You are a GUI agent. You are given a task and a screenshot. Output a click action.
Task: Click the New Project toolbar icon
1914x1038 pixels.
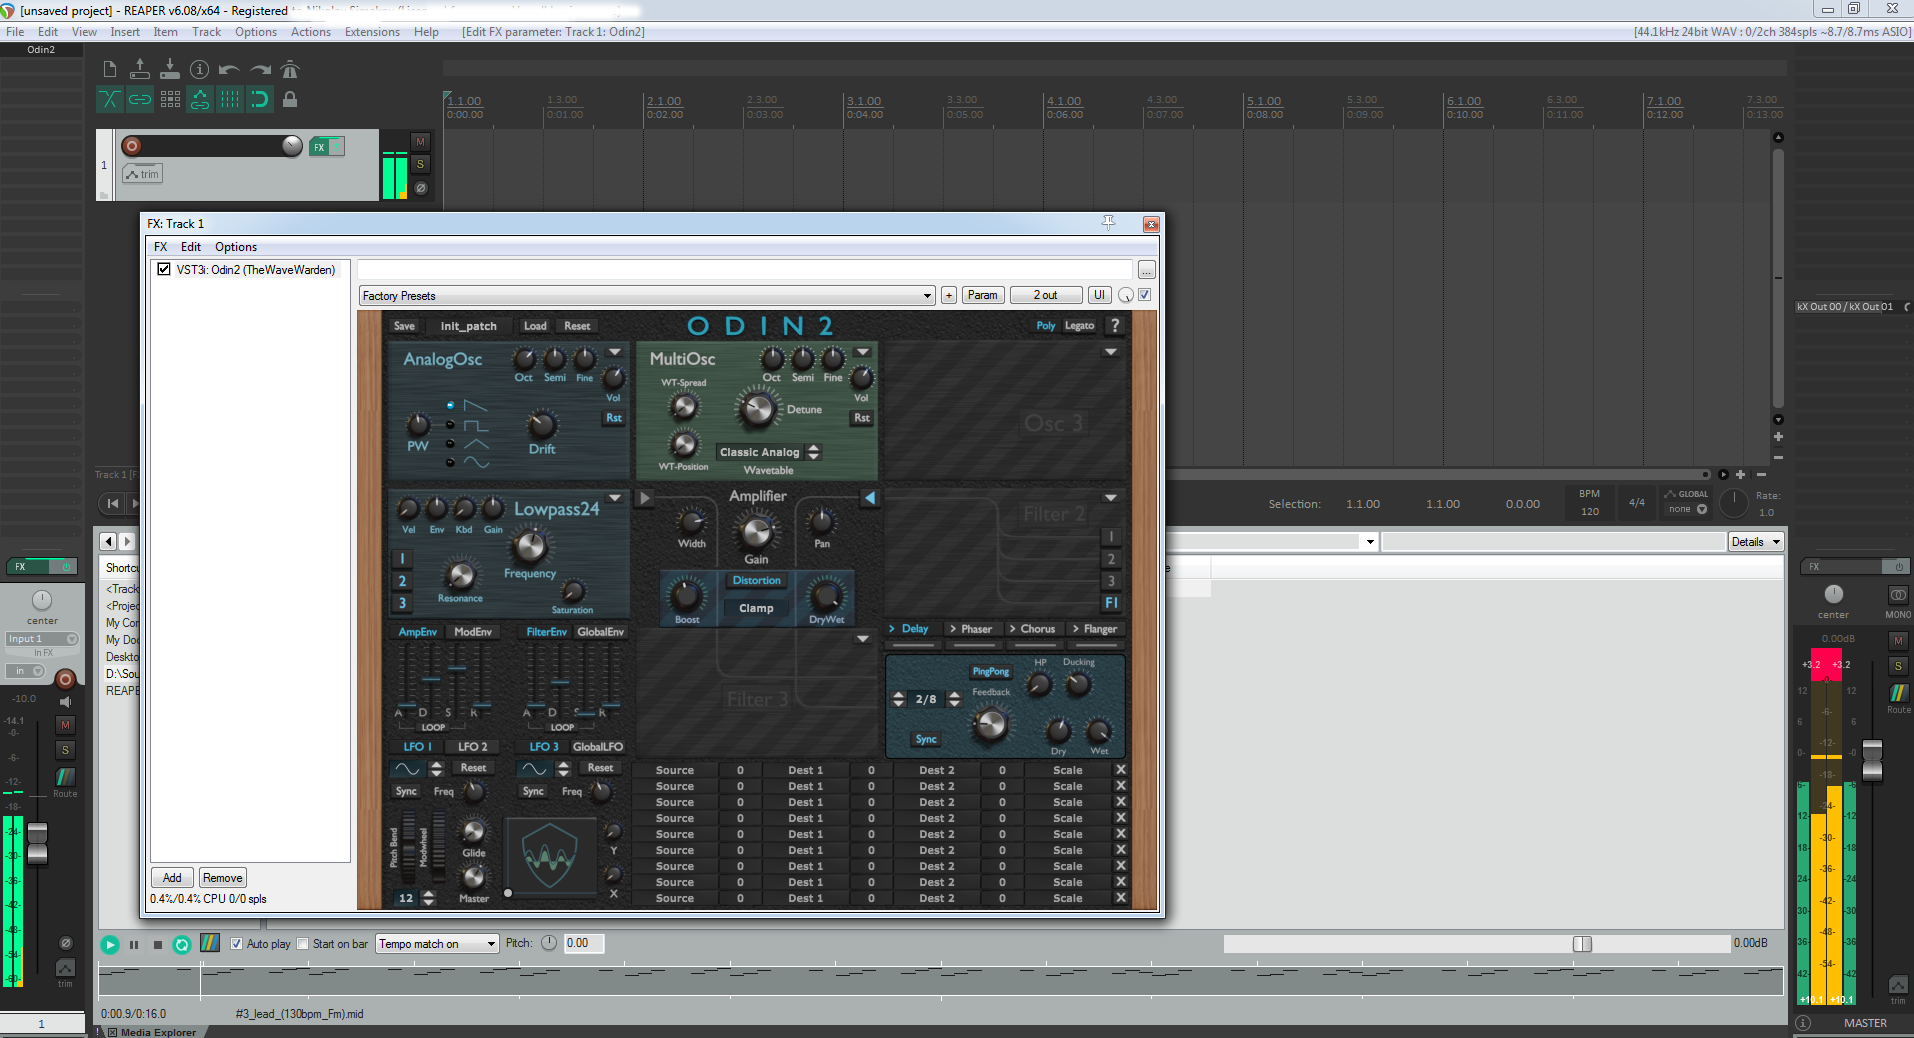(110, 69)
